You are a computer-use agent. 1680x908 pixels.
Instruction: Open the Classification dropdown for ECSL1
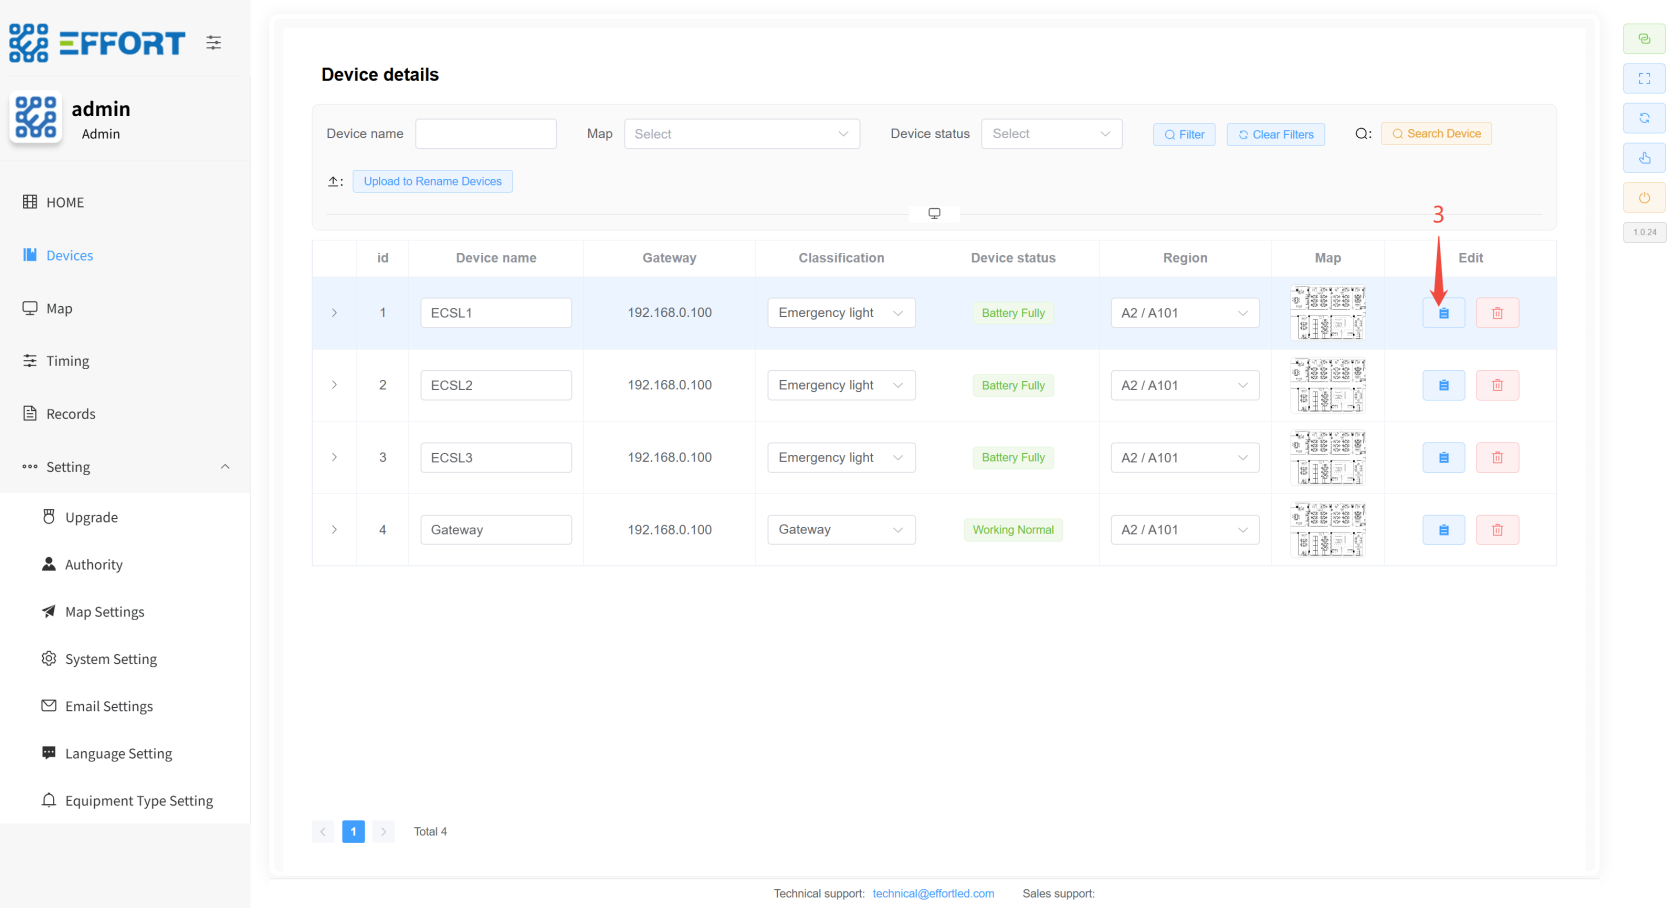pos(841,313)
